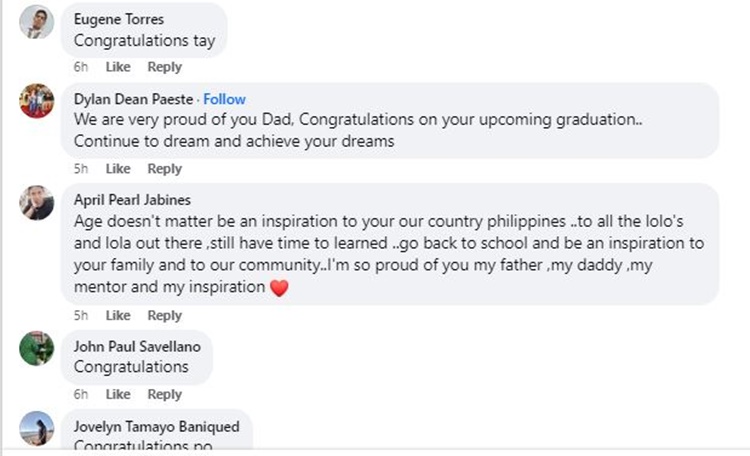Like April Pearl Jabines's comment

118,315
